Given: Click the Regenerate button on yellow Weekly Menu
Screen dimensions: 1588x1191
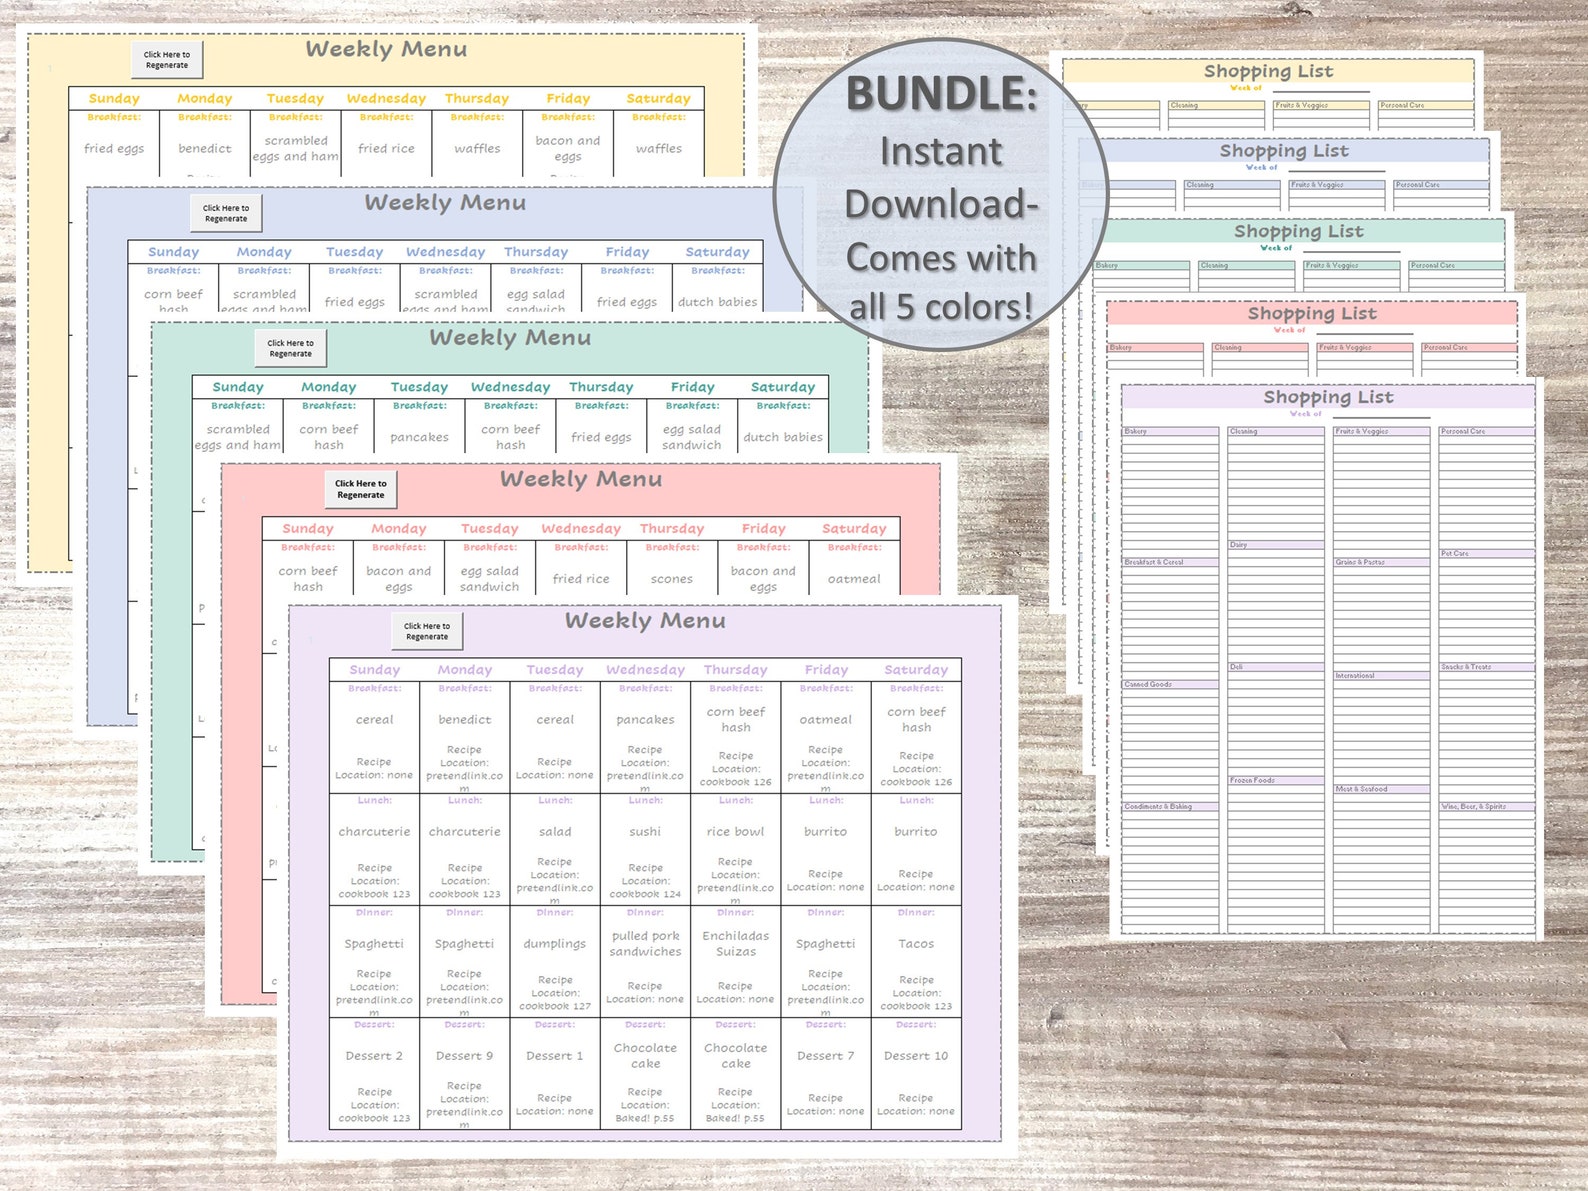Looking at the screenshot, I should point(167,60).
